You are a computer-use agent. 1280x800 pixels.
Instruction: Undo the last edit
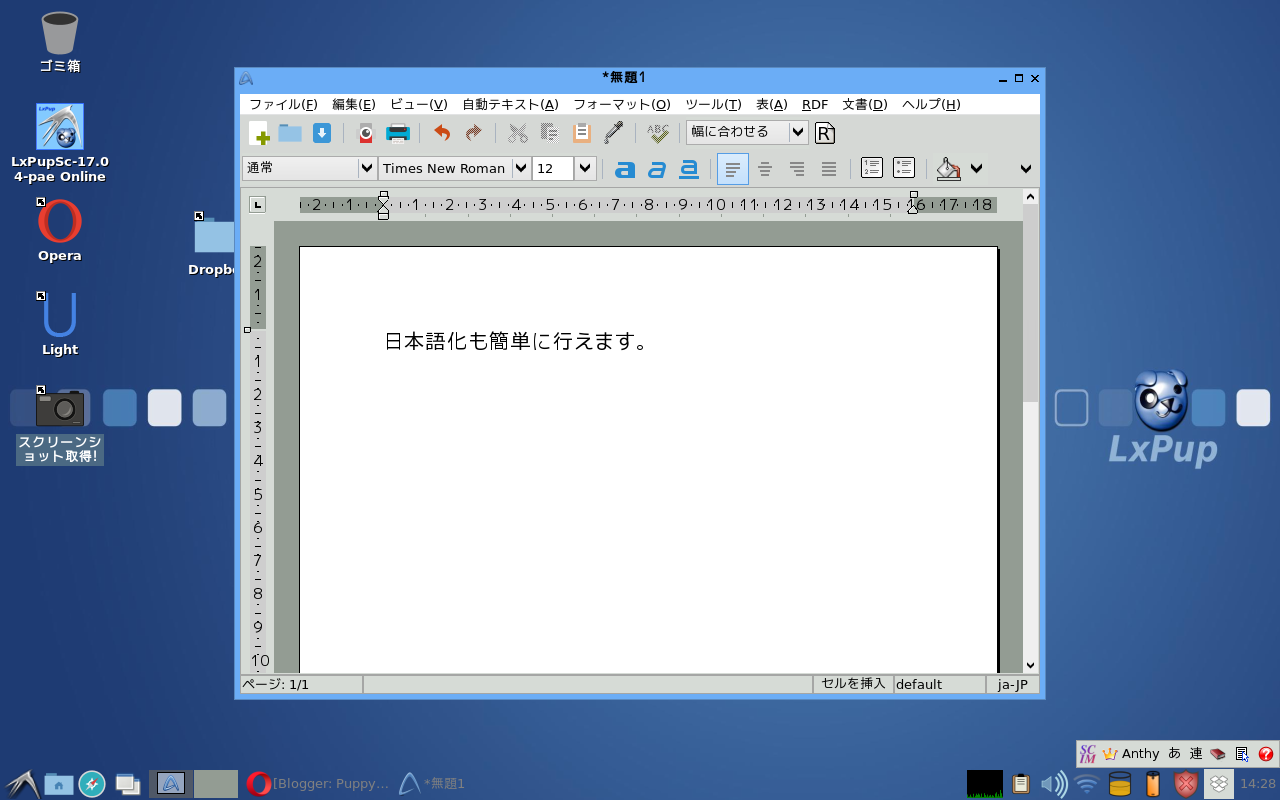(440, 132)
